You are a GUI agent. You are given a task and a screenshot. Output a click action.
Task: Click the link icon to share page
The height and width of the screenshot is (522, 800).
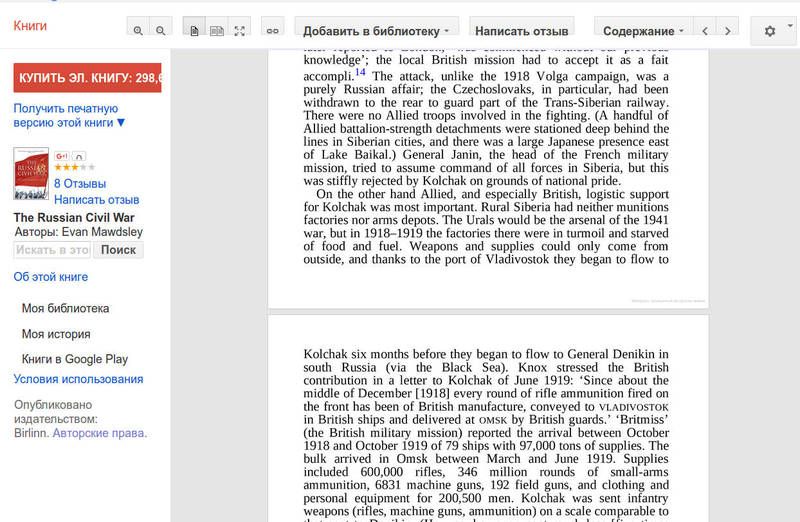(x=272, y=31)
